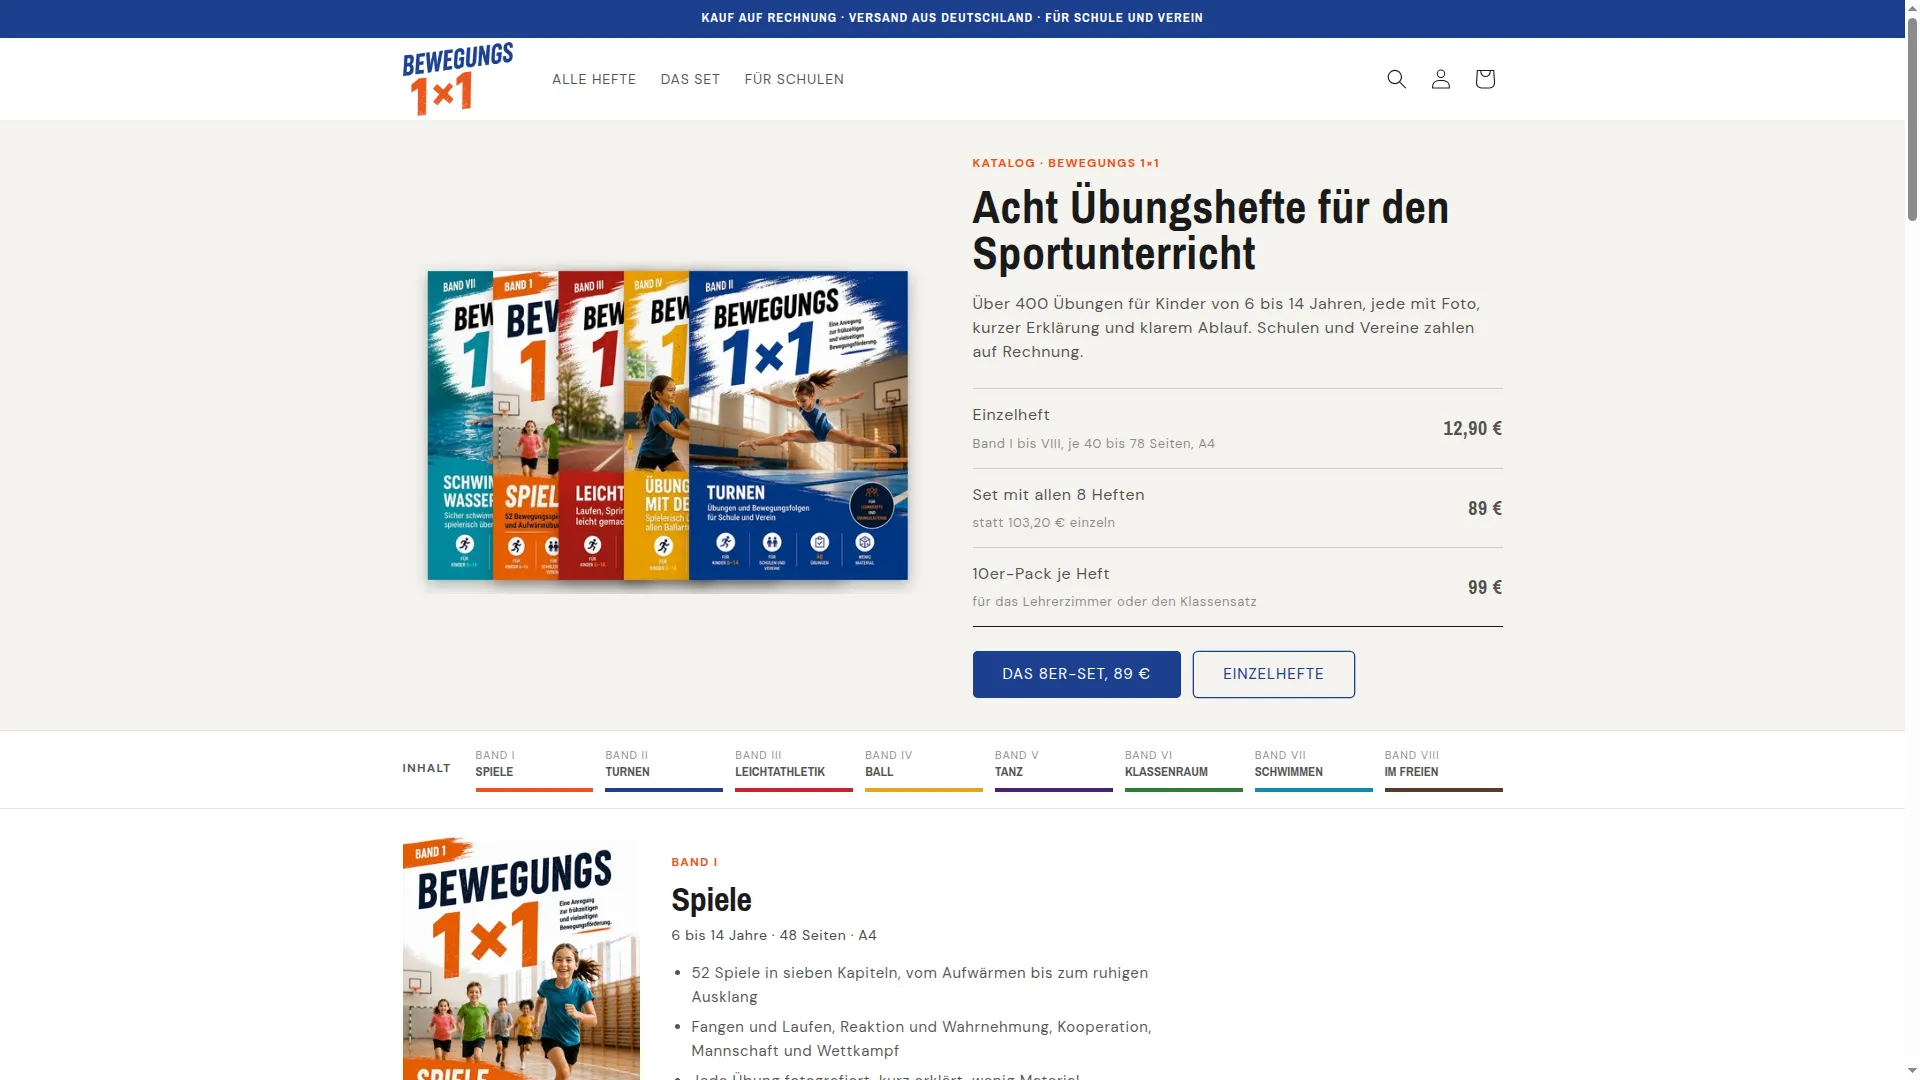This screenshot has width=1920, height=1080.
Task: Open the Für Schulen menu item
Action: (794, 79)
